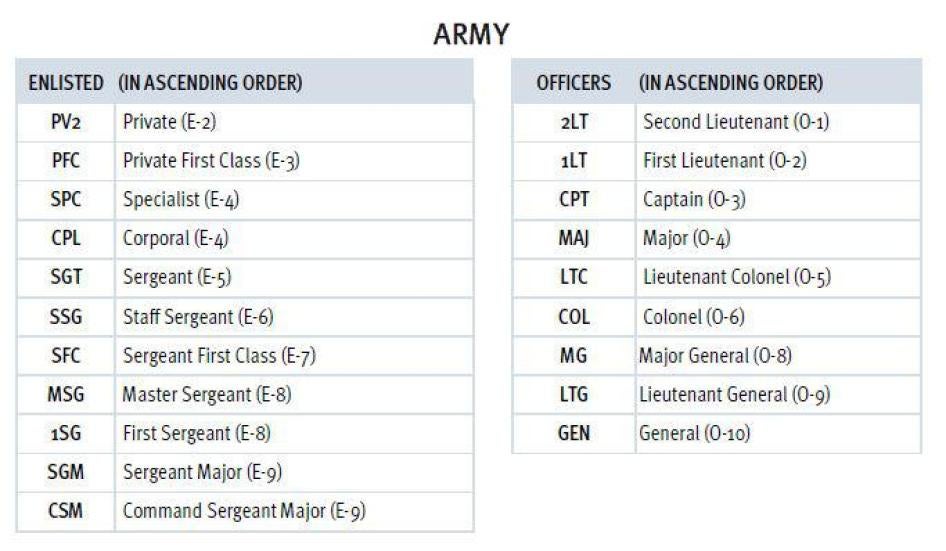The height and width of the screenshot is (551, 946).
Task: Select the GEN abbreviation cell
Action: click(x=574, y=433)
